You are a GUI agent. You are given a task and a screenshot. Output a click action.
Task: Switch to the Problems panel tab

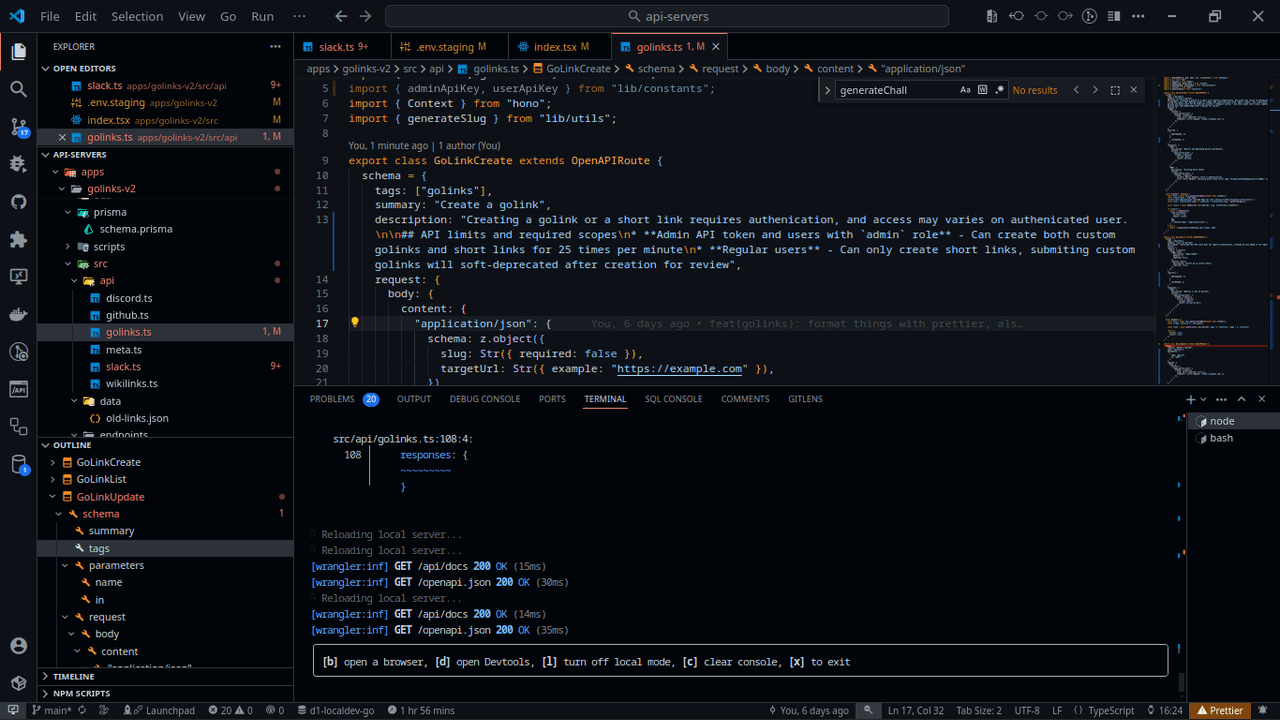pyautogui.click(x=332, y=399)
